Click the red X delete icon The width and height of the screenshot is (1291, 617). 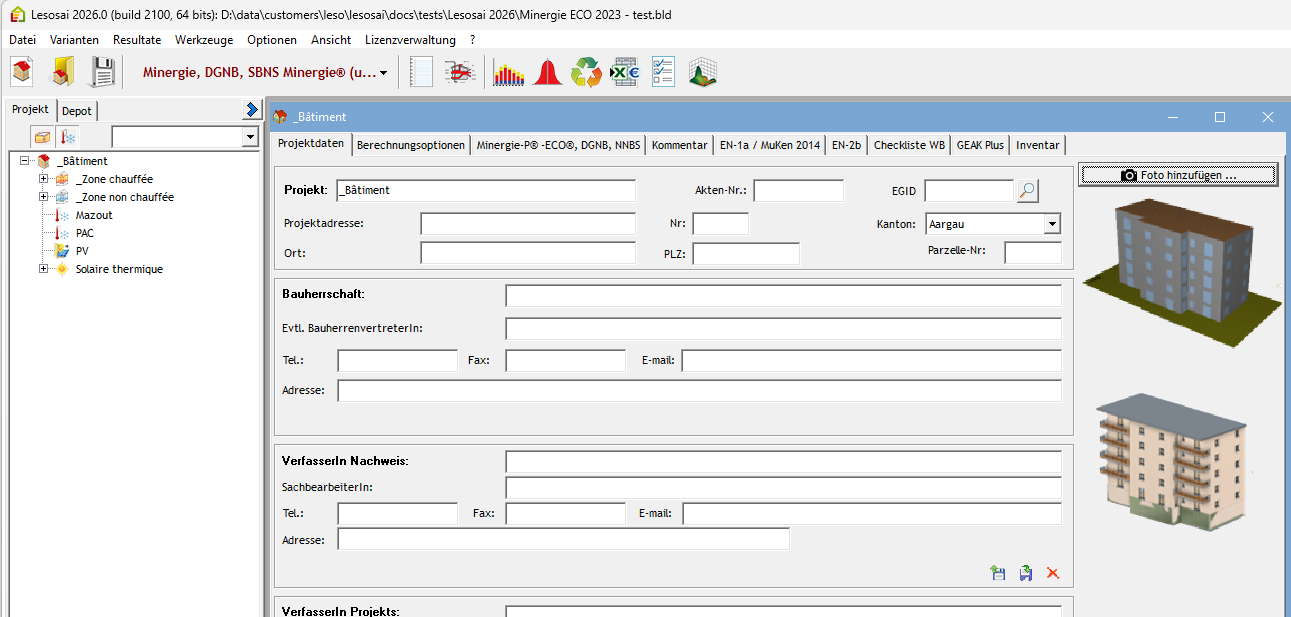tap(1052, 573)
